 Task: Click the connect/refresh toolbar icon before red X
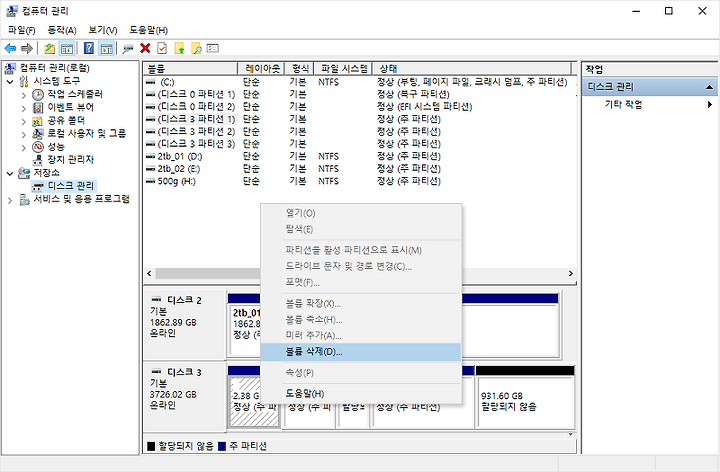point(128,48)
